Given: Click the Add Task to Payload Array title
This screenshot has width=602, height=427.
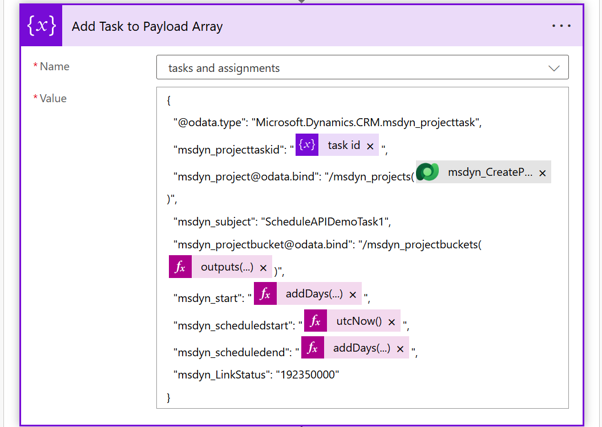Looking at the screenshot, I should click(147, 26).
